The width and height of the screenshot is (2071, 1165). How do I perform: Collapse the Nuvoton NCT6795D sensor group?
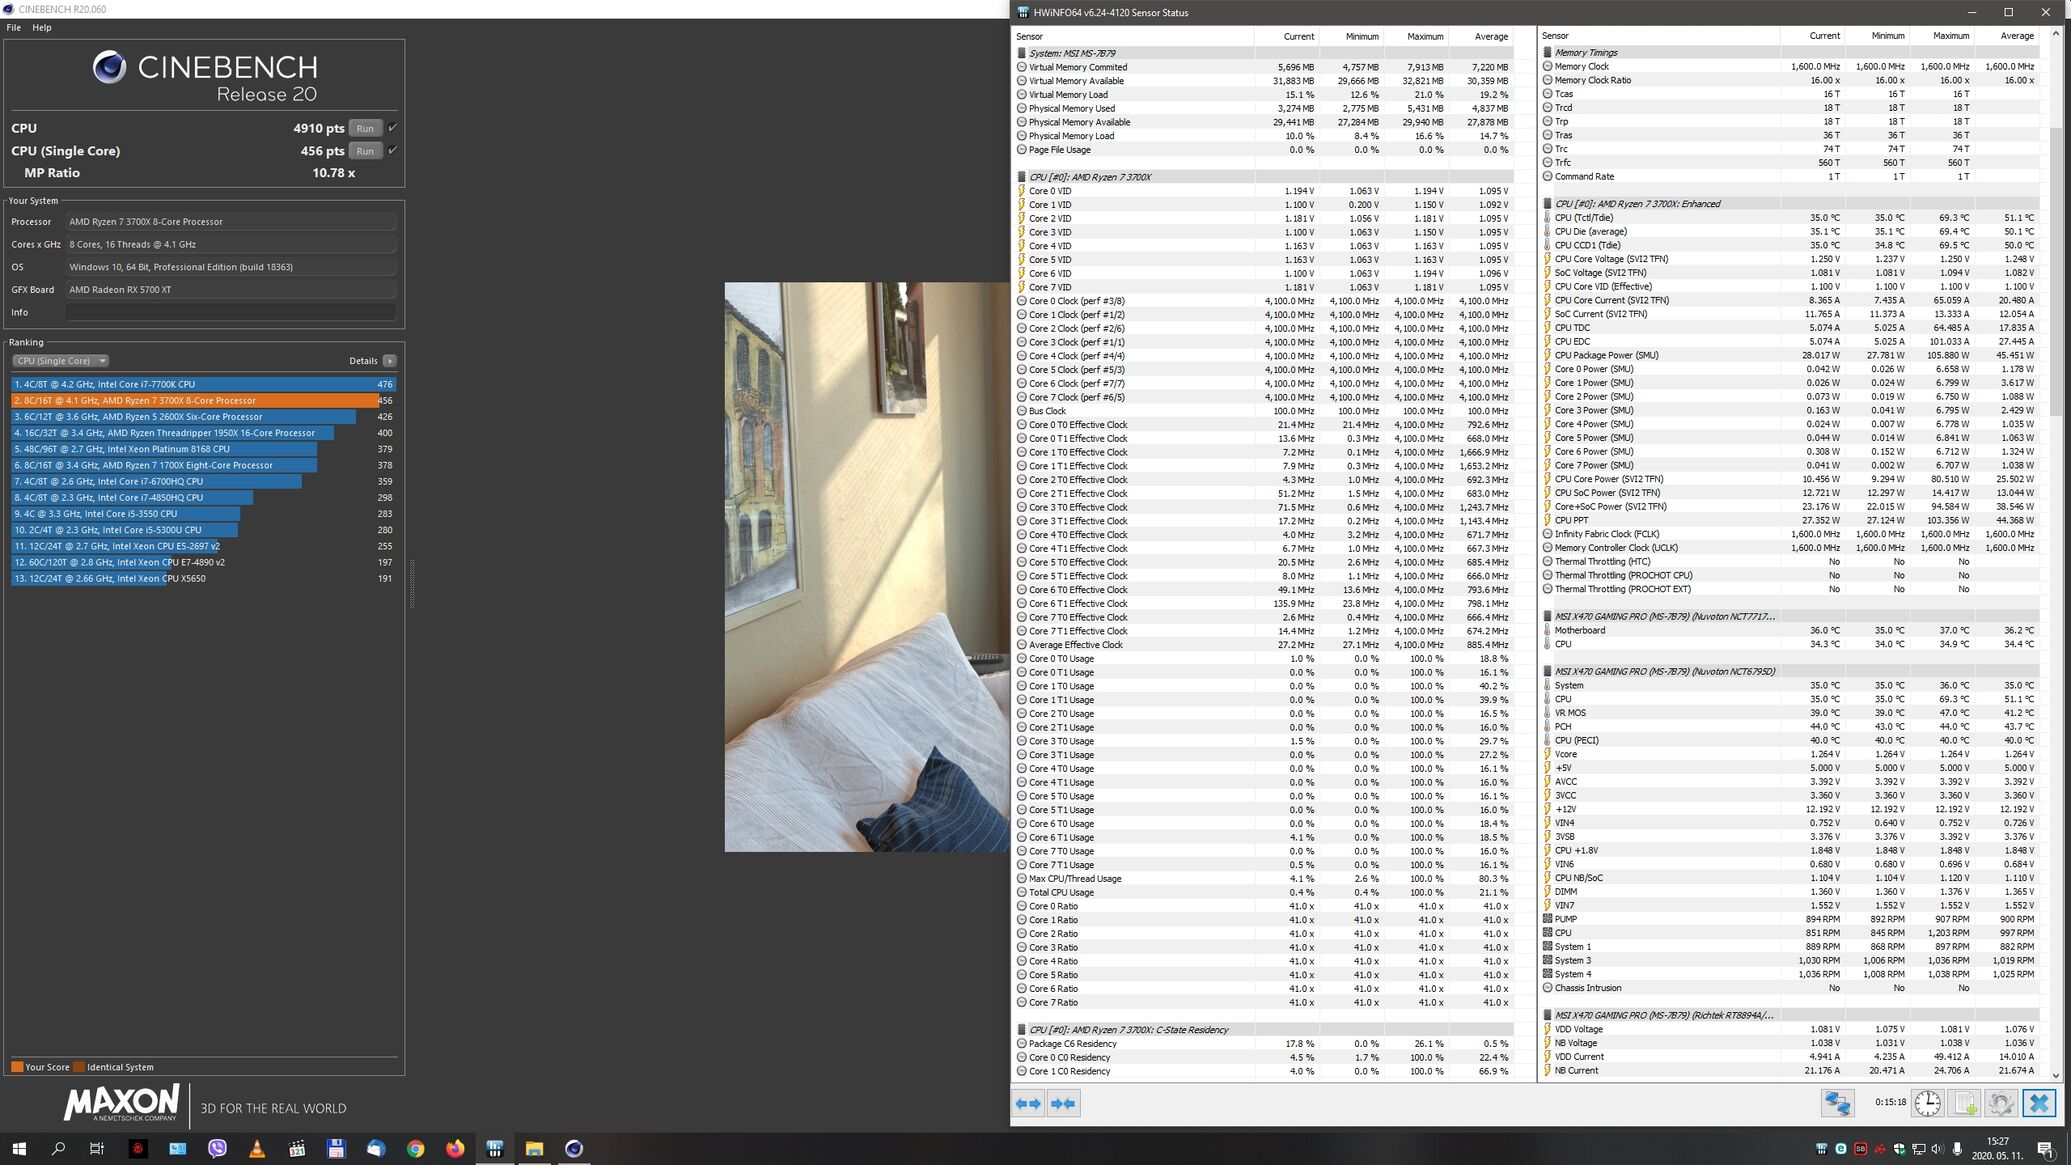coord(1790,671)
